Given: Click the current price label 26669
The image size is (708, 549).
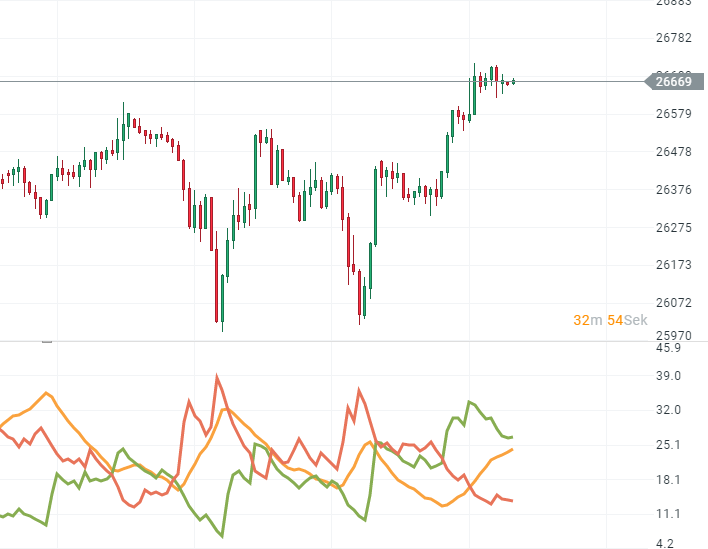Looking at the screenshot, I should 673,81.
